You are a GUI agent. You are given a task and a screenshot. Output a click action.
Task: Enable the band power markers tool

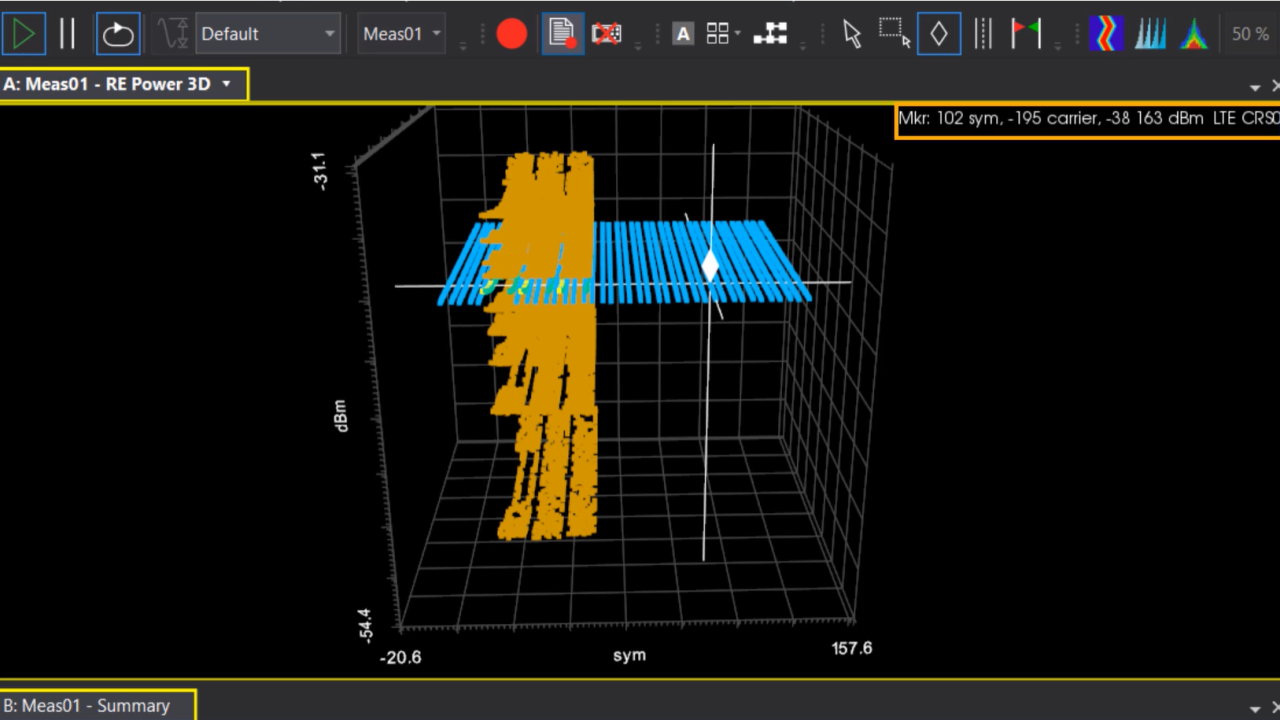[982, 33]
